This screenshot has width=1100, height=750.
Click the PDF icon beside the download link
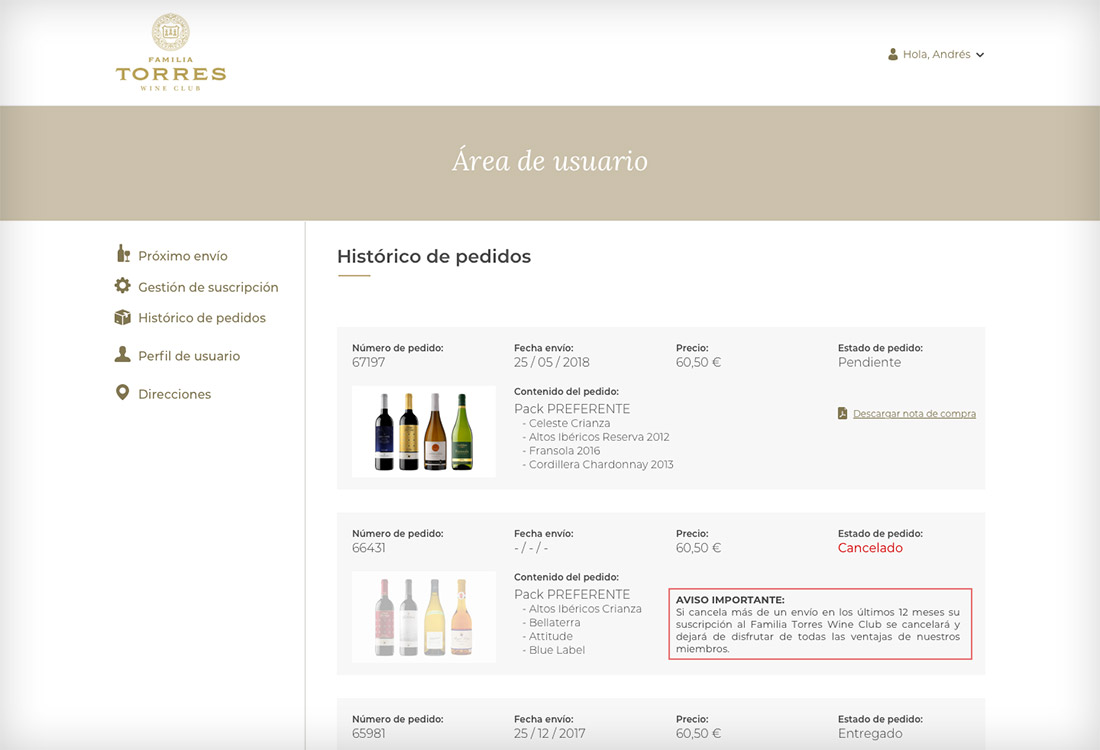pos(843,413)
